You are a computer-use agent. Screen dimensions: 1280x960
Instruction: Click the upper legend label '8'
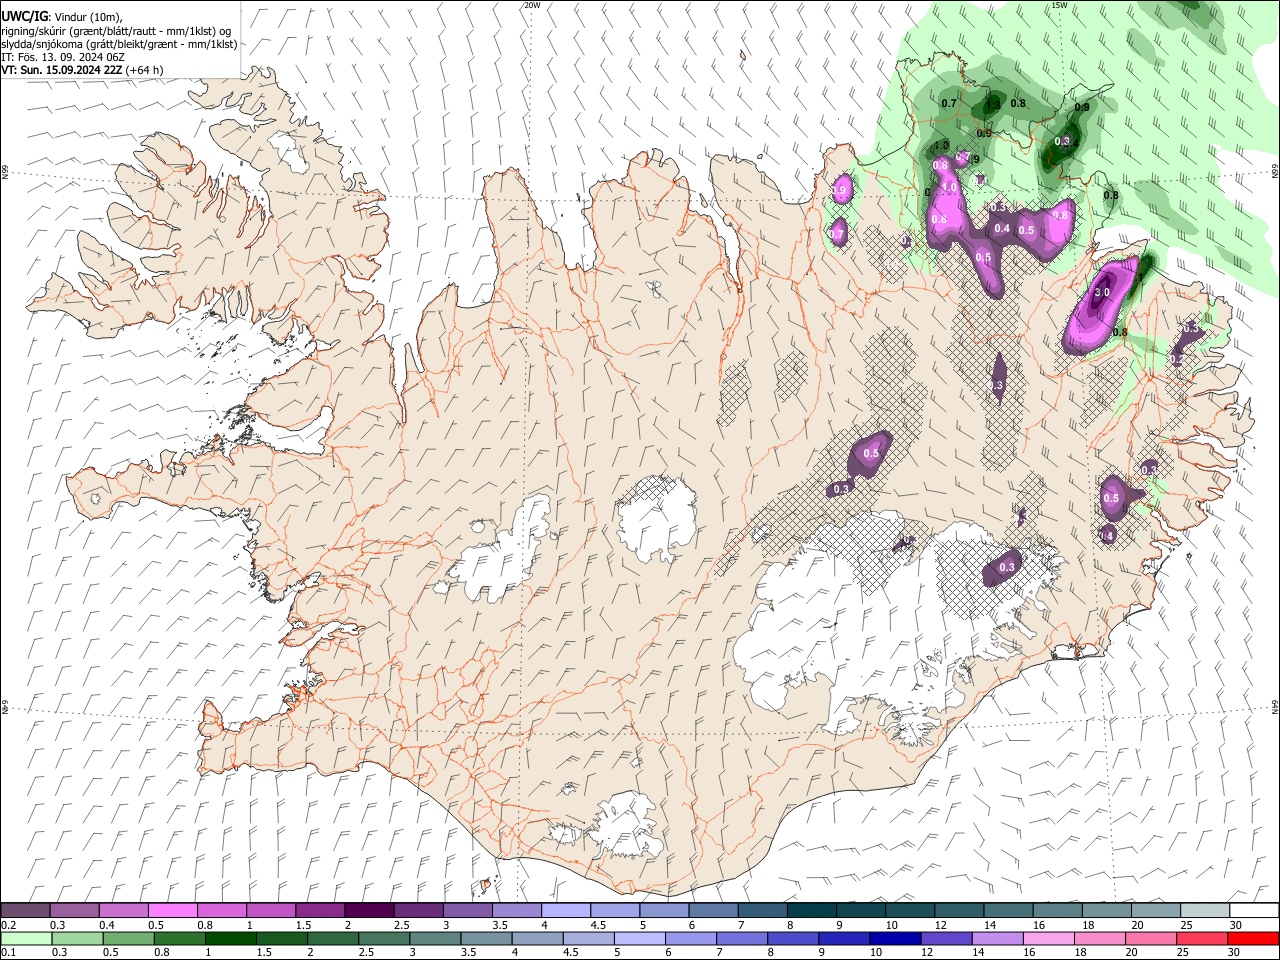click(790, 925)
